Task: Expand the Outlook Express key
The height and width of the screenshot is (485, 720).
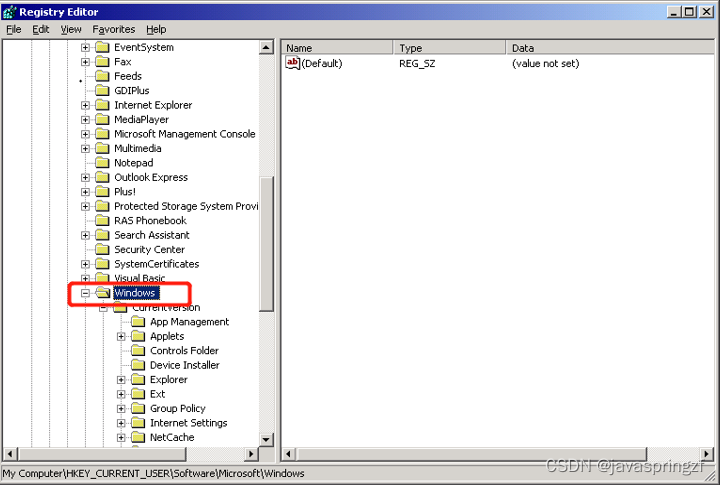Action: click(85, 177)
